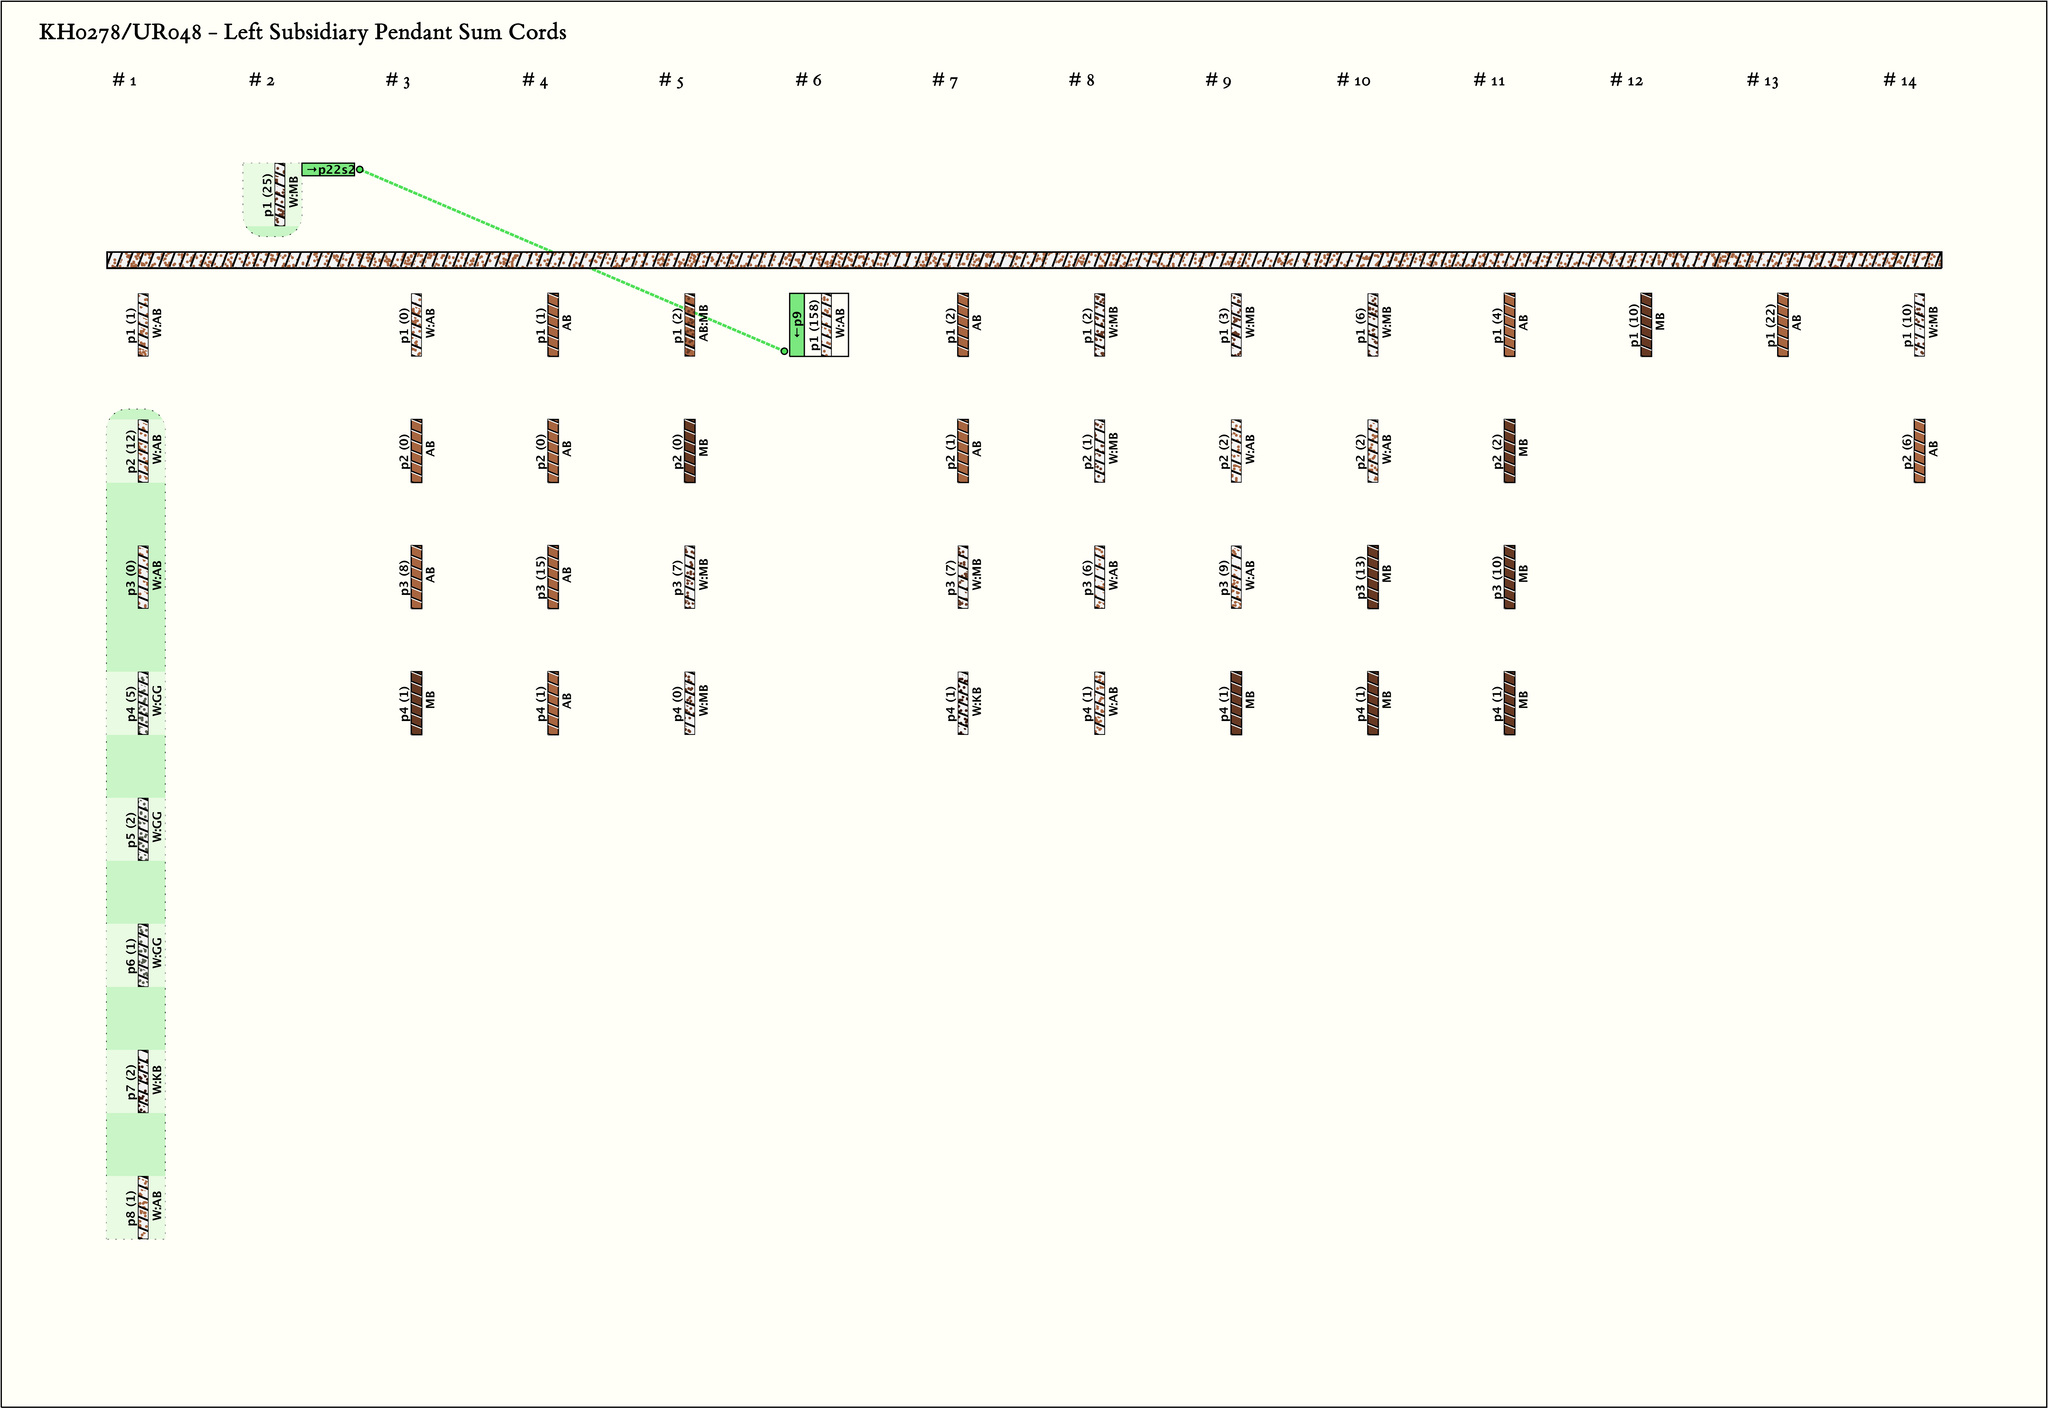
Task: Click p3 (9) W:AB cord in column 9
Action: pos(1236,577)
